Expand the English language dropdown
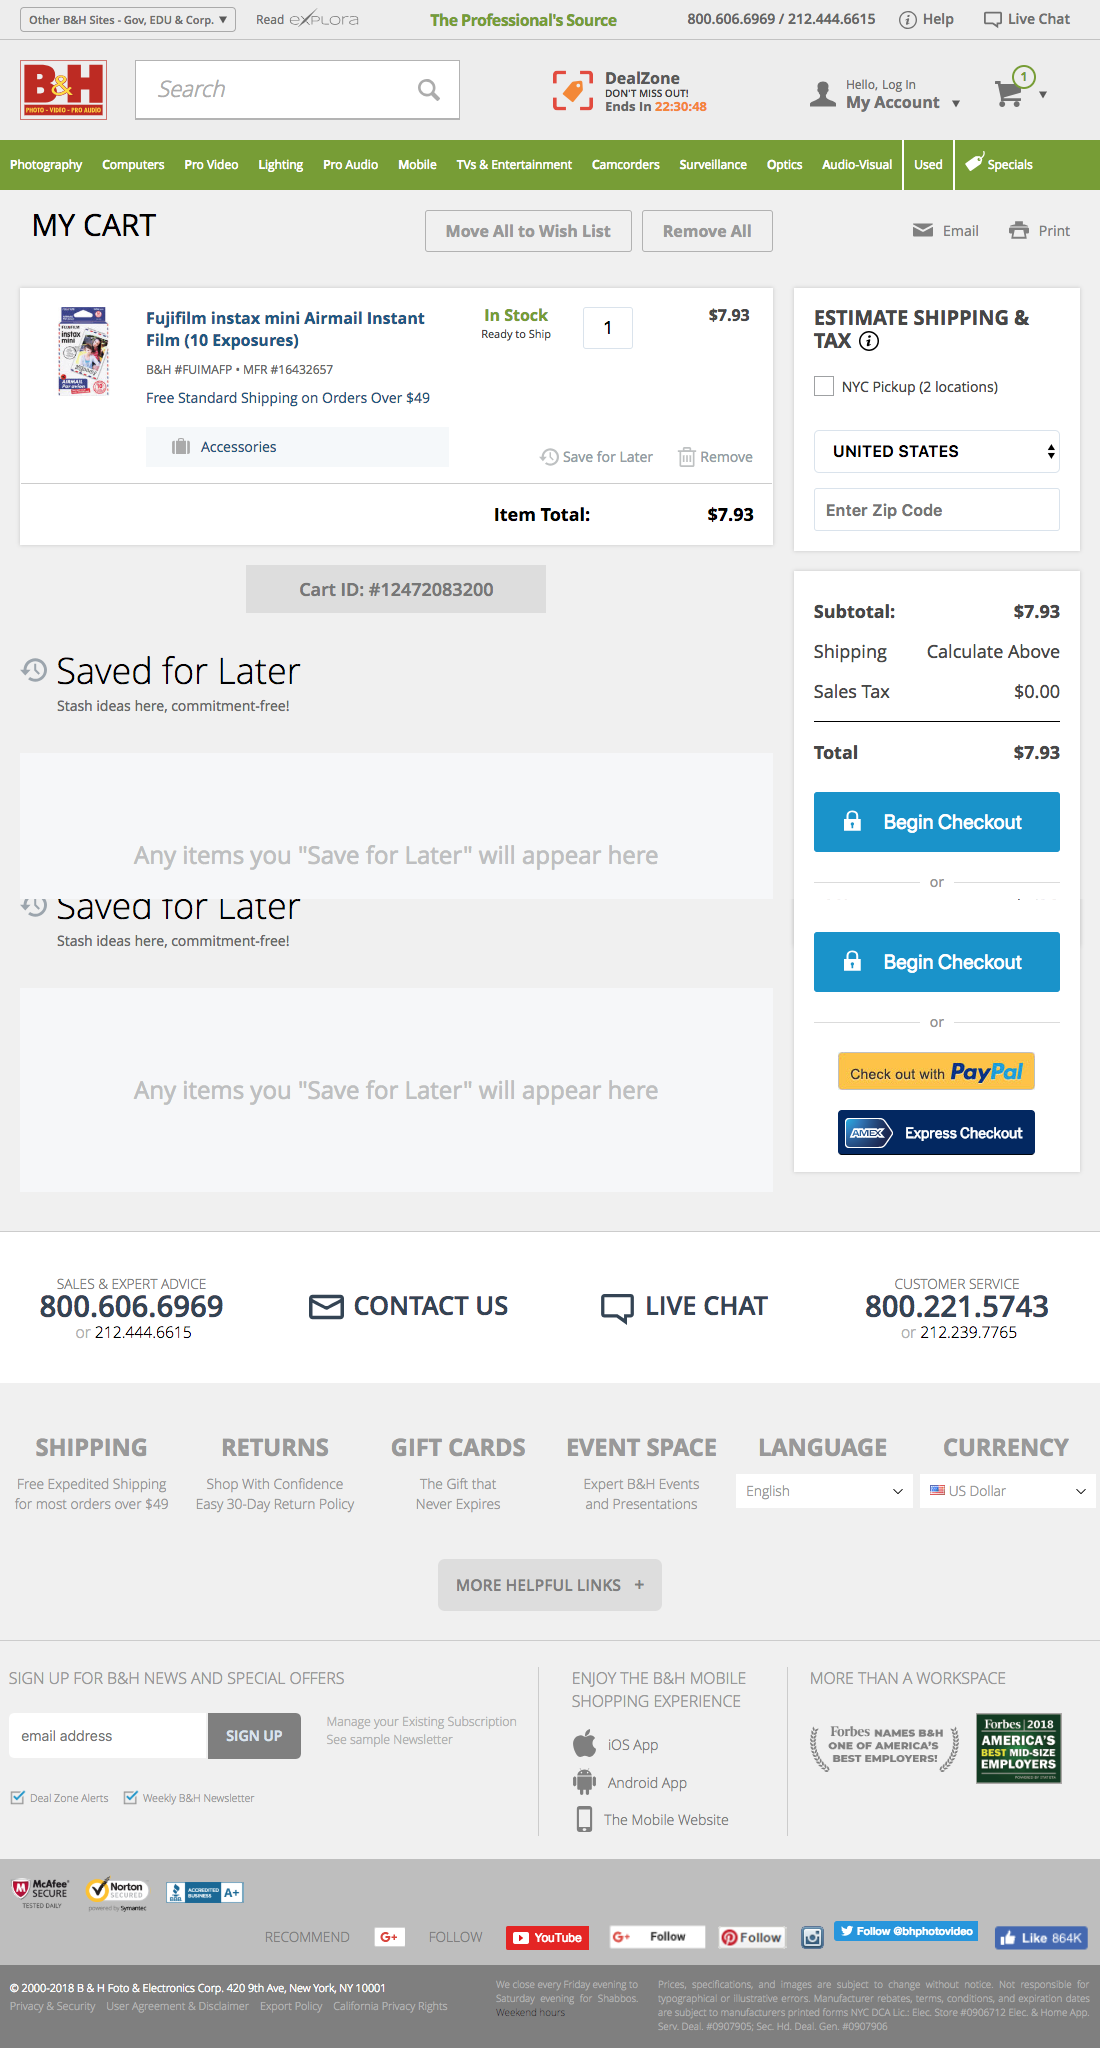Viewport: 1100px width, 2048px height. click(824, 1491)
